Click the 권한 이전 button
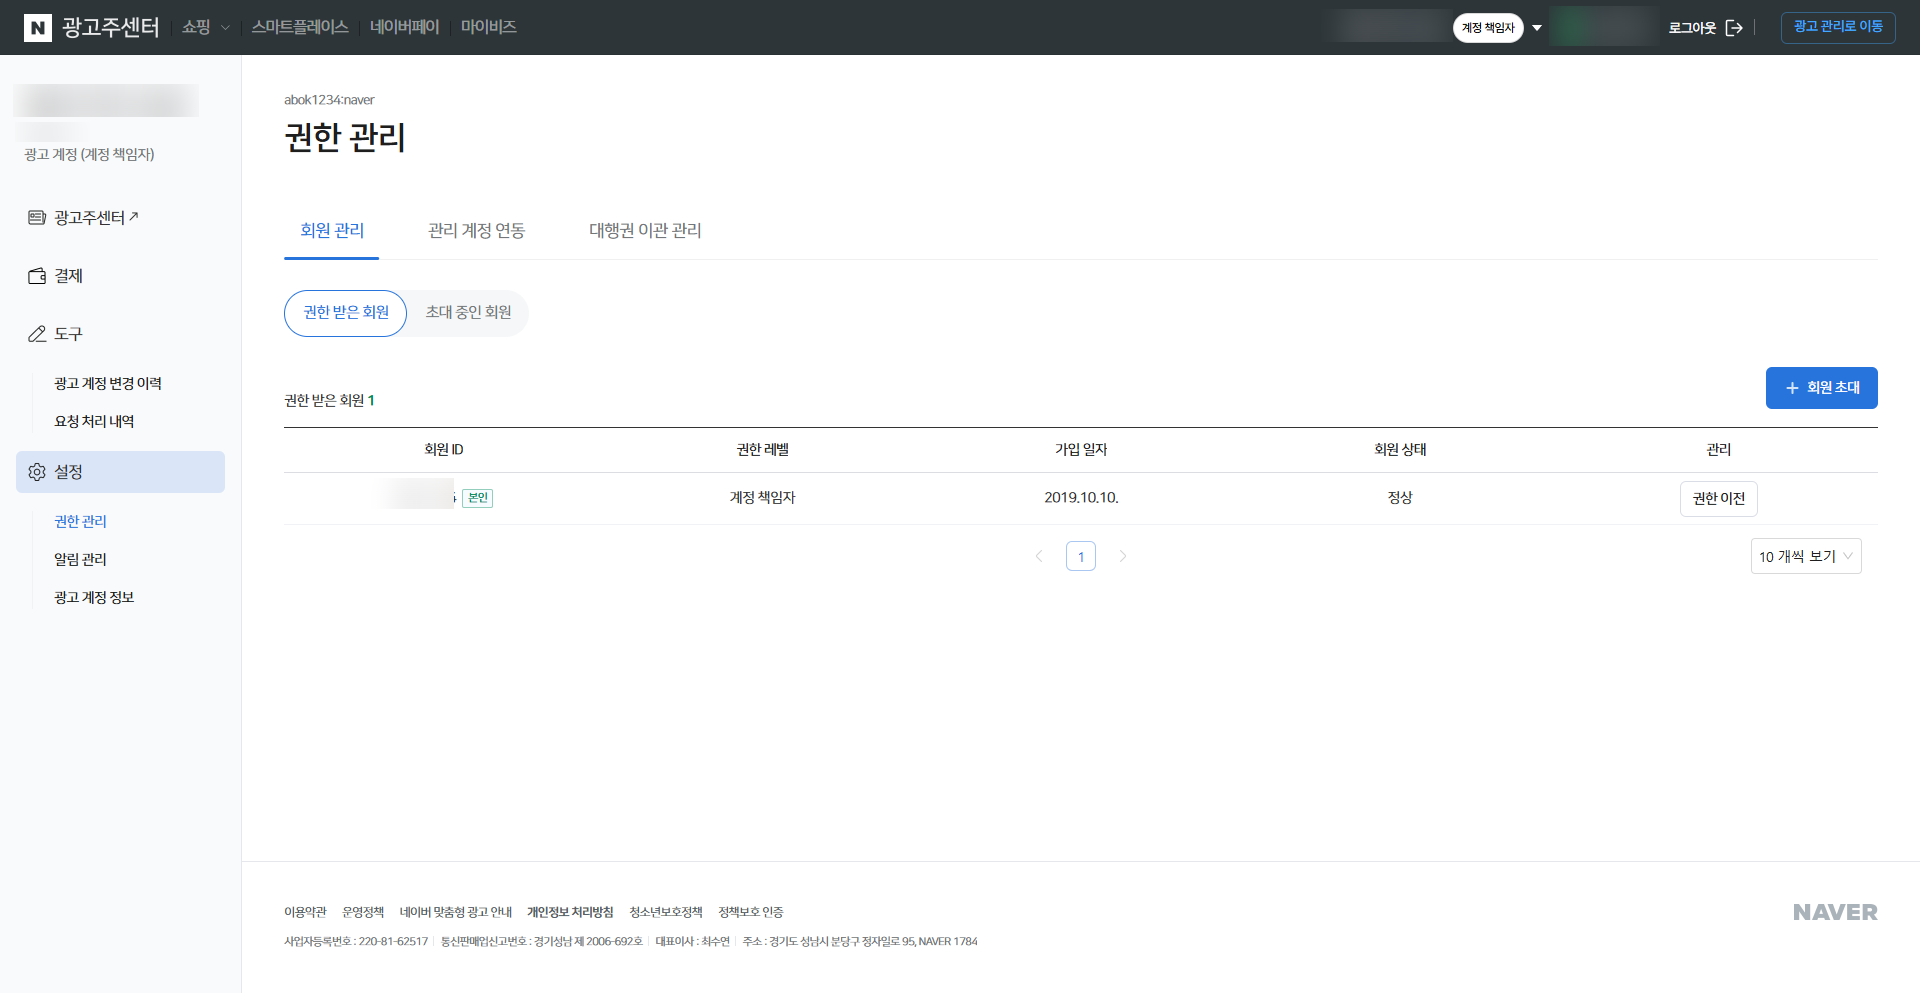This screenshot has width=1920, height=993. click(x=1719, y=498)
